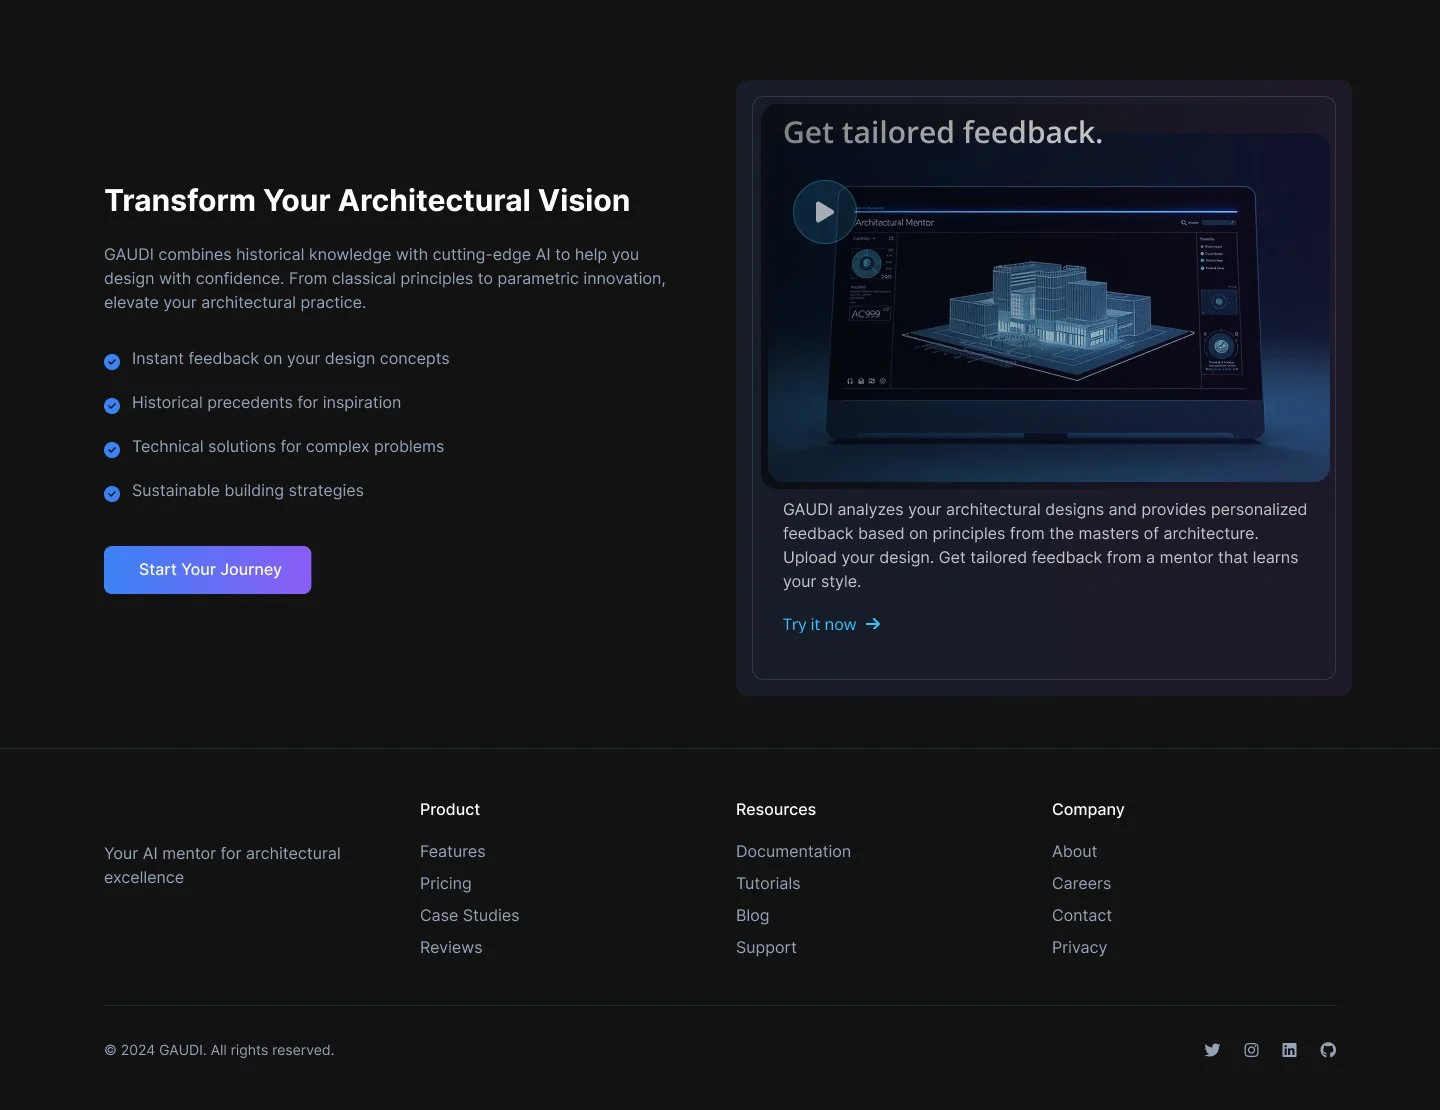The image size is (1440, 1110).
Task: Open the Blog link
Action: (x=752, y=916)
